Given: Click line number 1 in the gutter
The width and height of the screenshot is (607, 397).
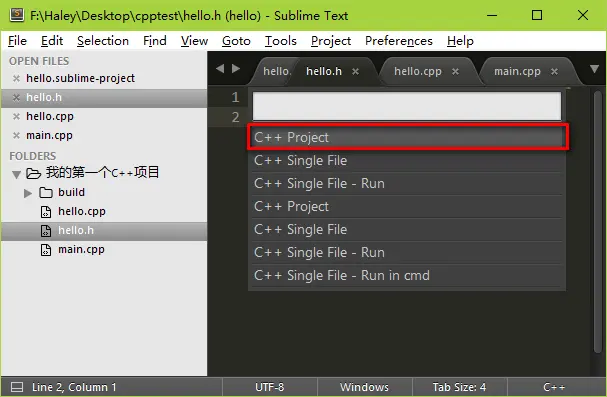Looking at the screenshot, I should coord(235,98).
